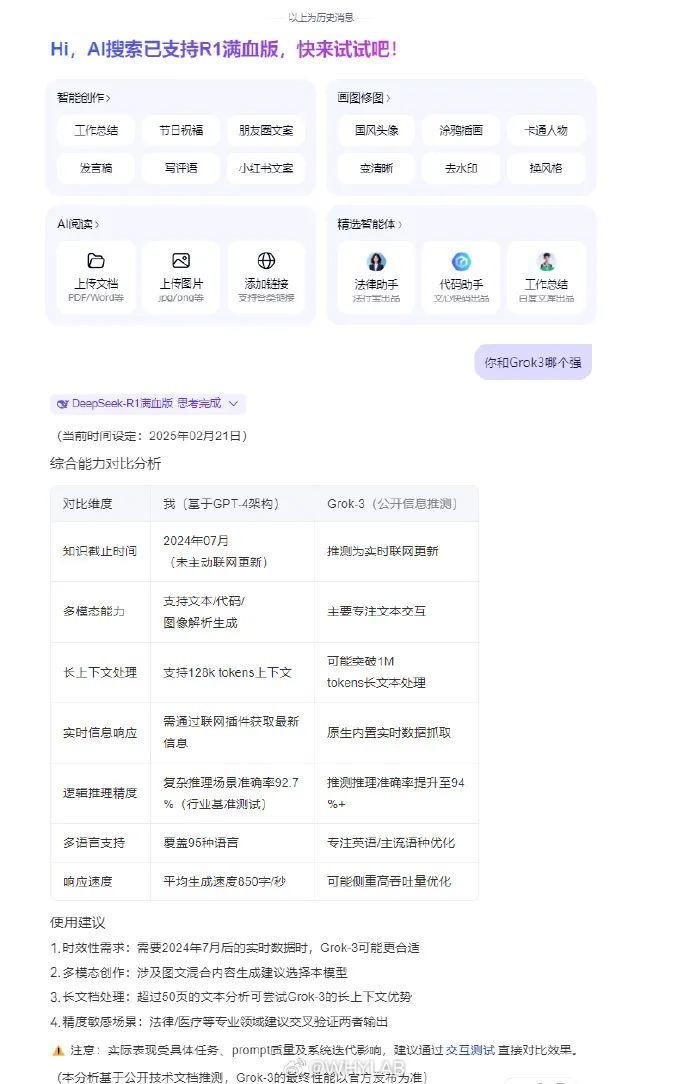The image size is (690, 1084).
Task: Click the 实时信息响应 row label
Action: (x=100, y=733)
